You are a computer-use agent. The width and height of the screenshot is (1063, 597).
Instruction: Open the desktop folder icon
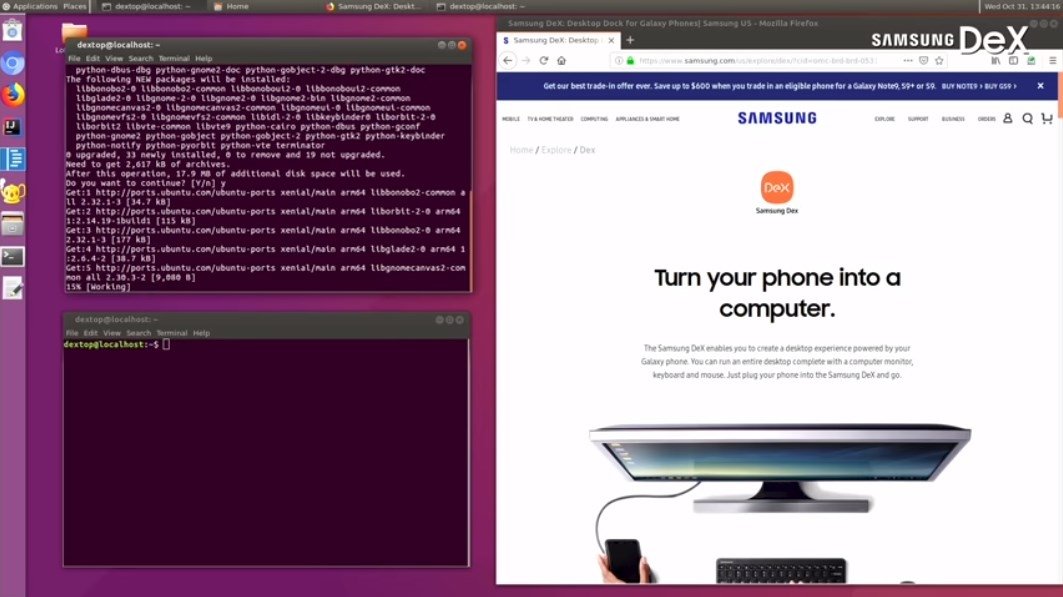(74, 33)
